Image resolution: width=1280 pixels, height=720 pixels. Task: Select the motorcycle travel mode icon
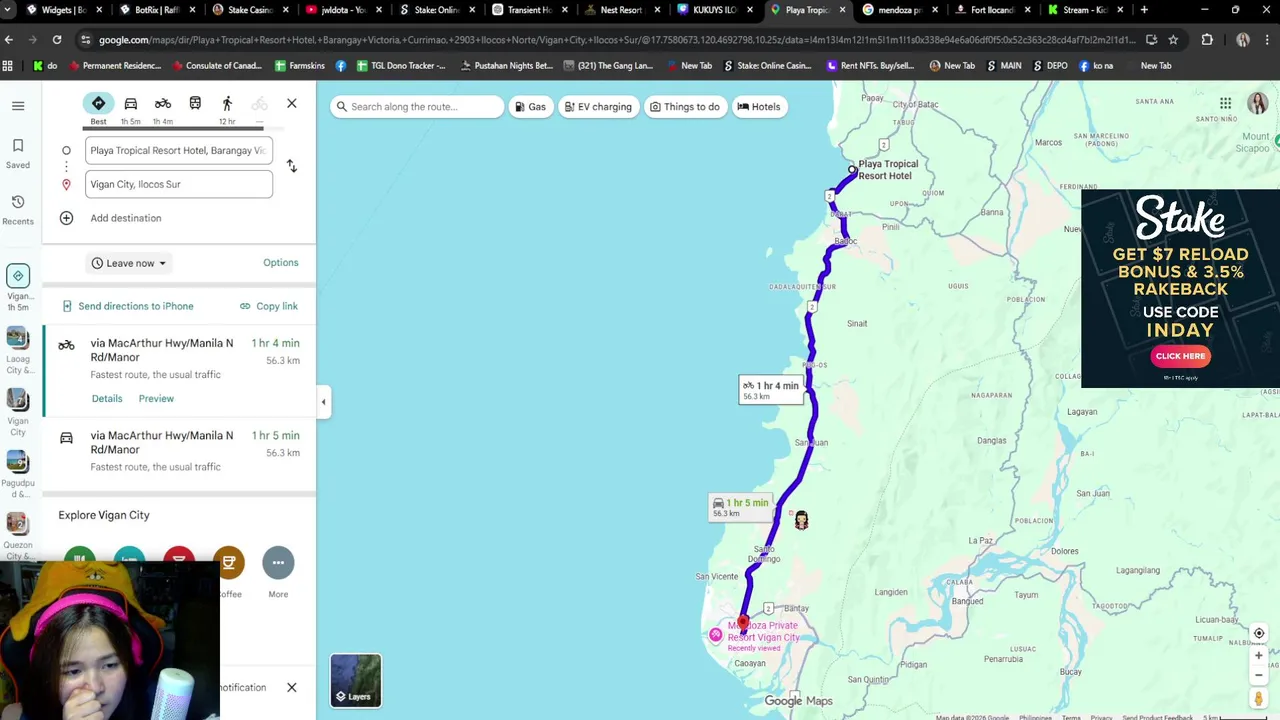pyautogui.click(x=162, y=104)
